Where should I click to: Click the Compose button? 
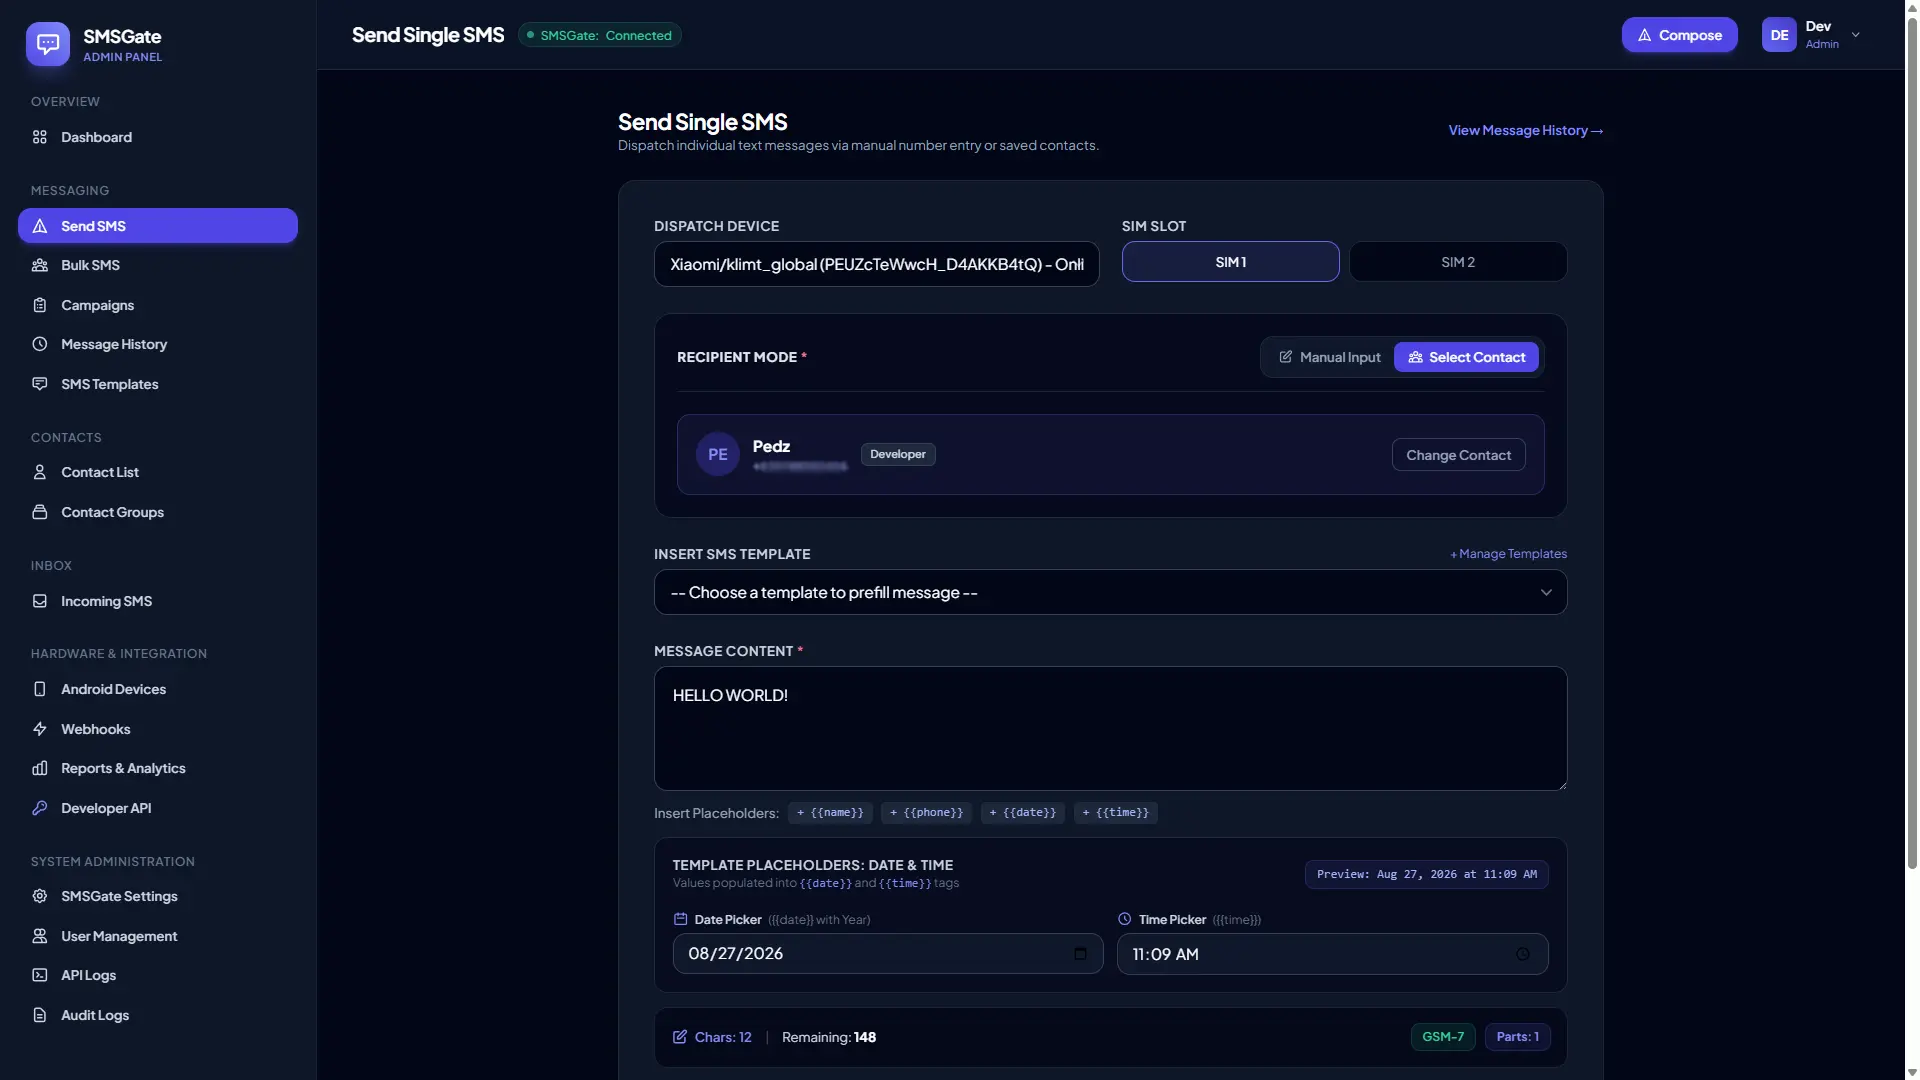(1679, 35)
